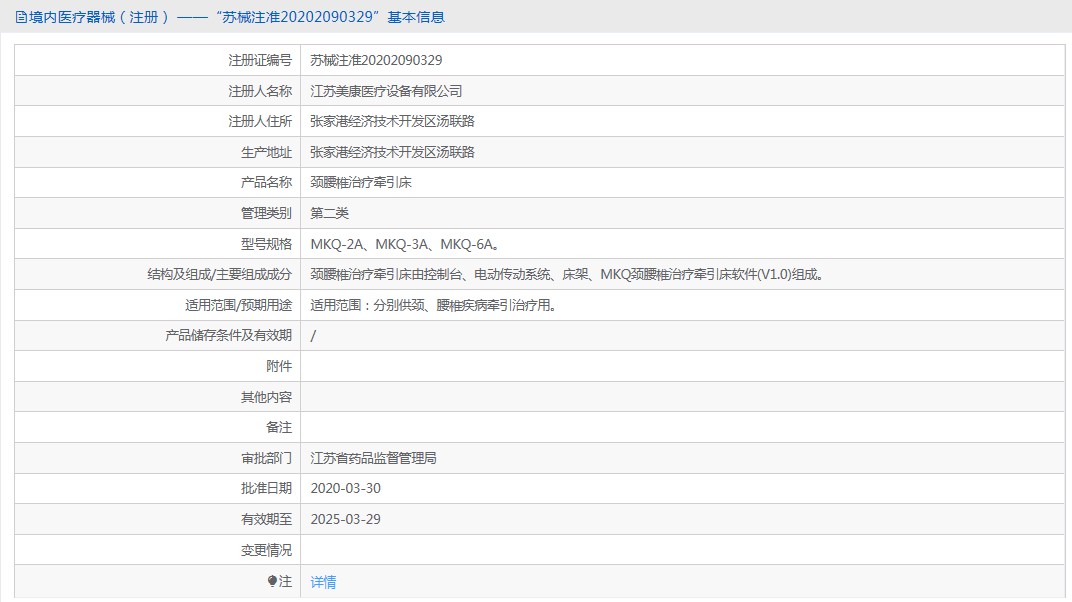
Task: Click the 注册人名称 label
Action: (260, 91)
